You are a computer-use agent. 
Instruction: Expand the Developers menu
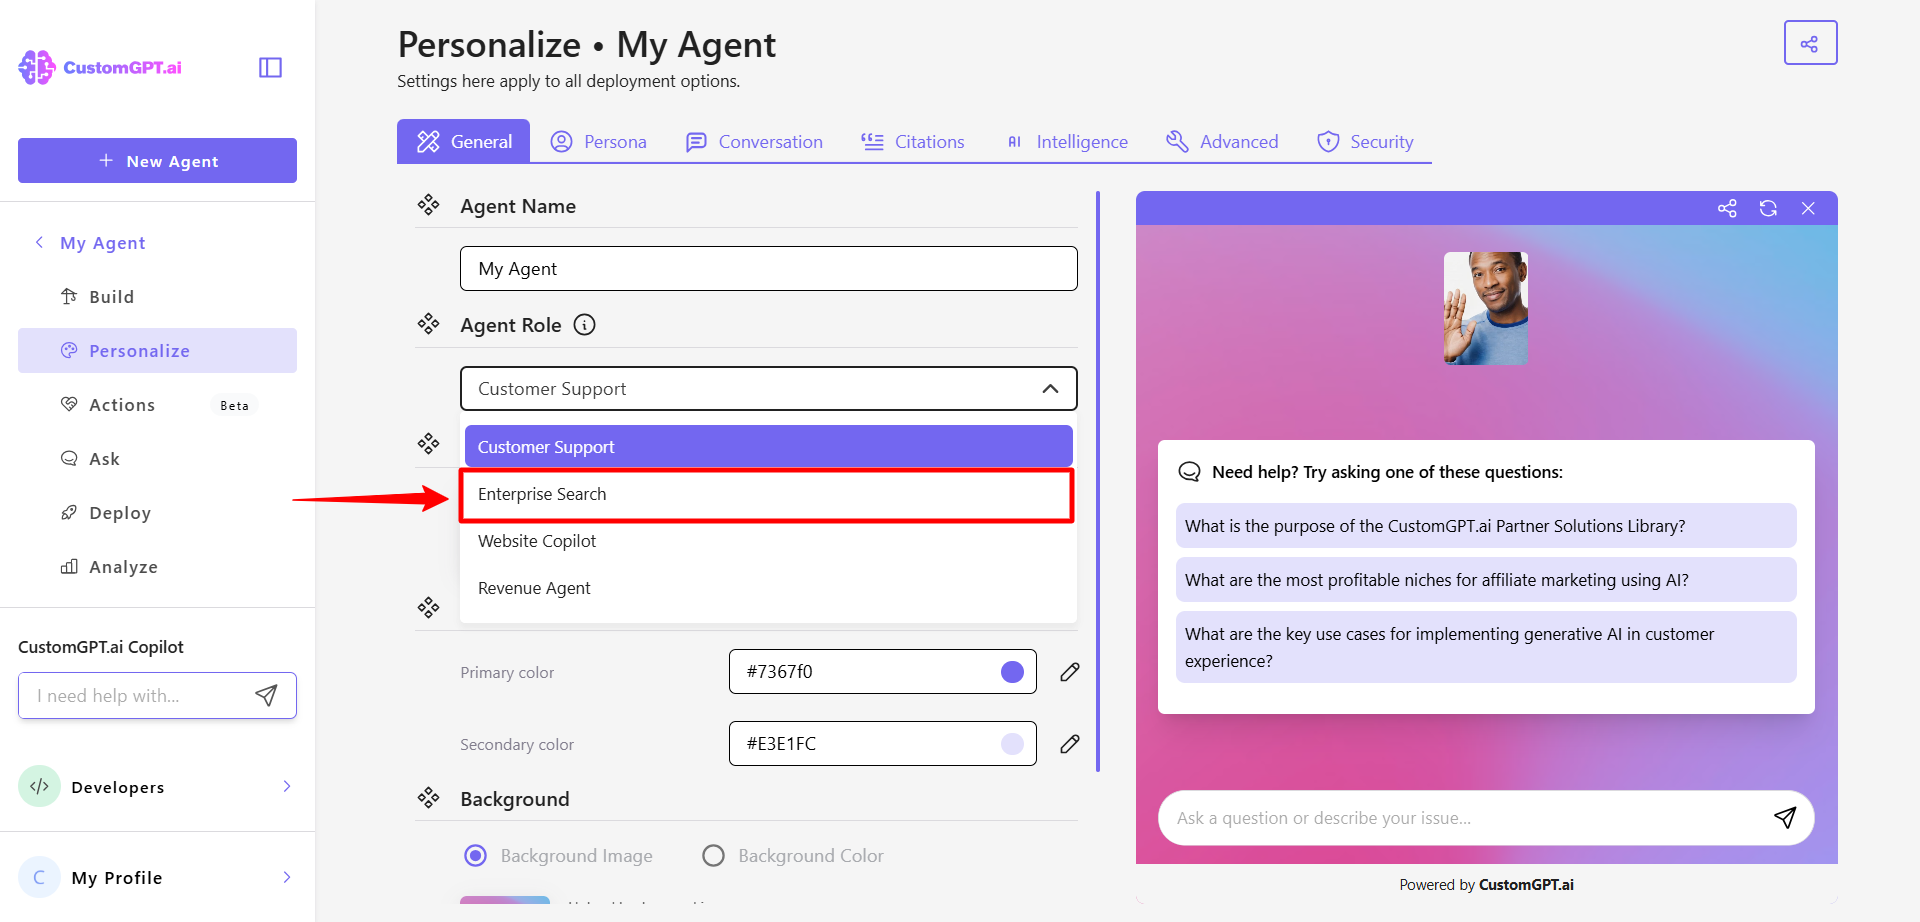pyautogui.click(x=287, y=786)
